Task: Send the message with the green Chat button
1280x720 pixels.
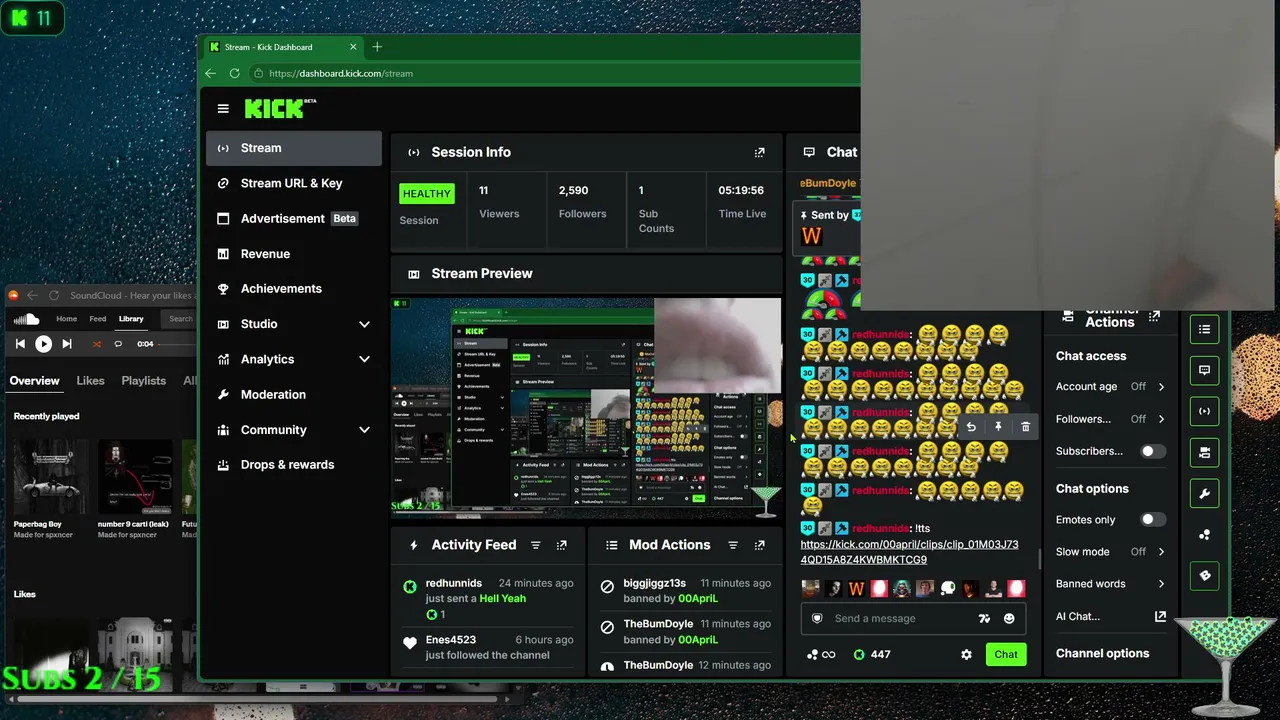Action: (x=1006, y=655)
